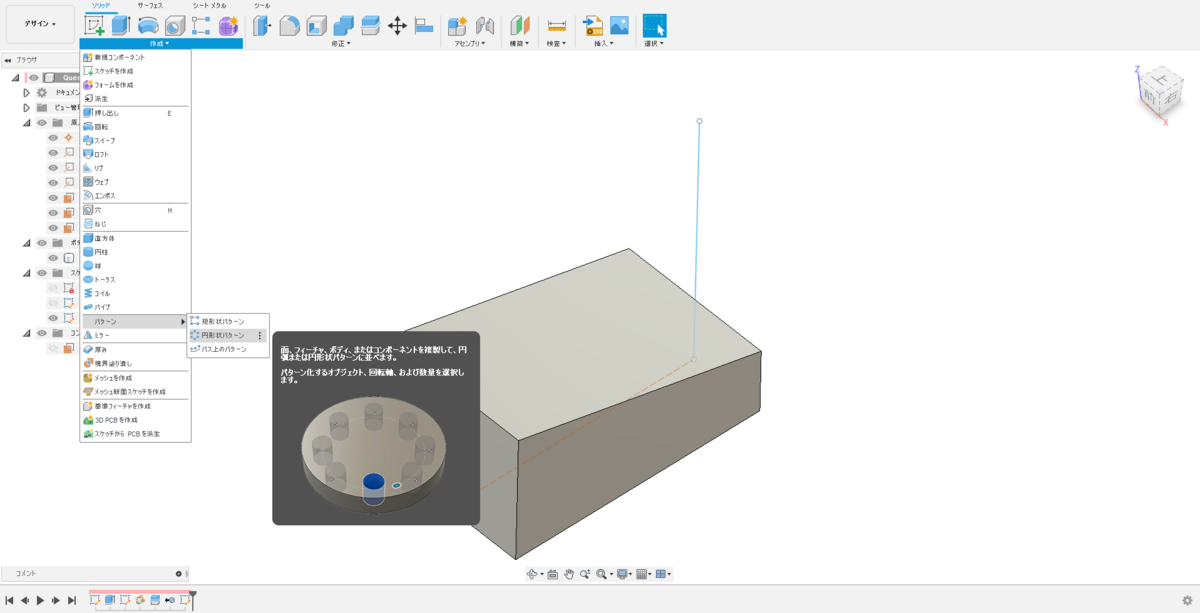Click the Select tool icon above 選択
This screenshot has height=613, width=1200.
(x=654, y=26)
